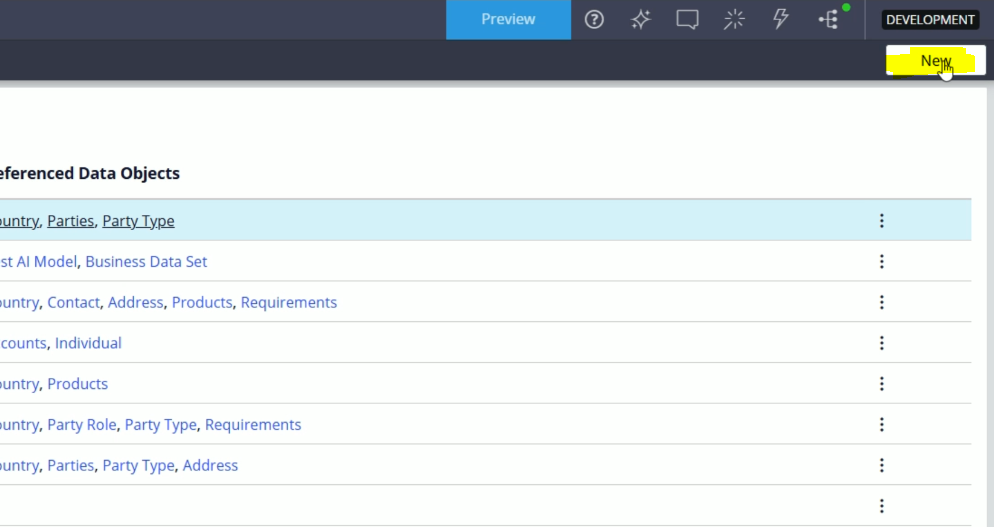
Task: Click the starburst icon in top toolbar
Action: coord(734,19)
